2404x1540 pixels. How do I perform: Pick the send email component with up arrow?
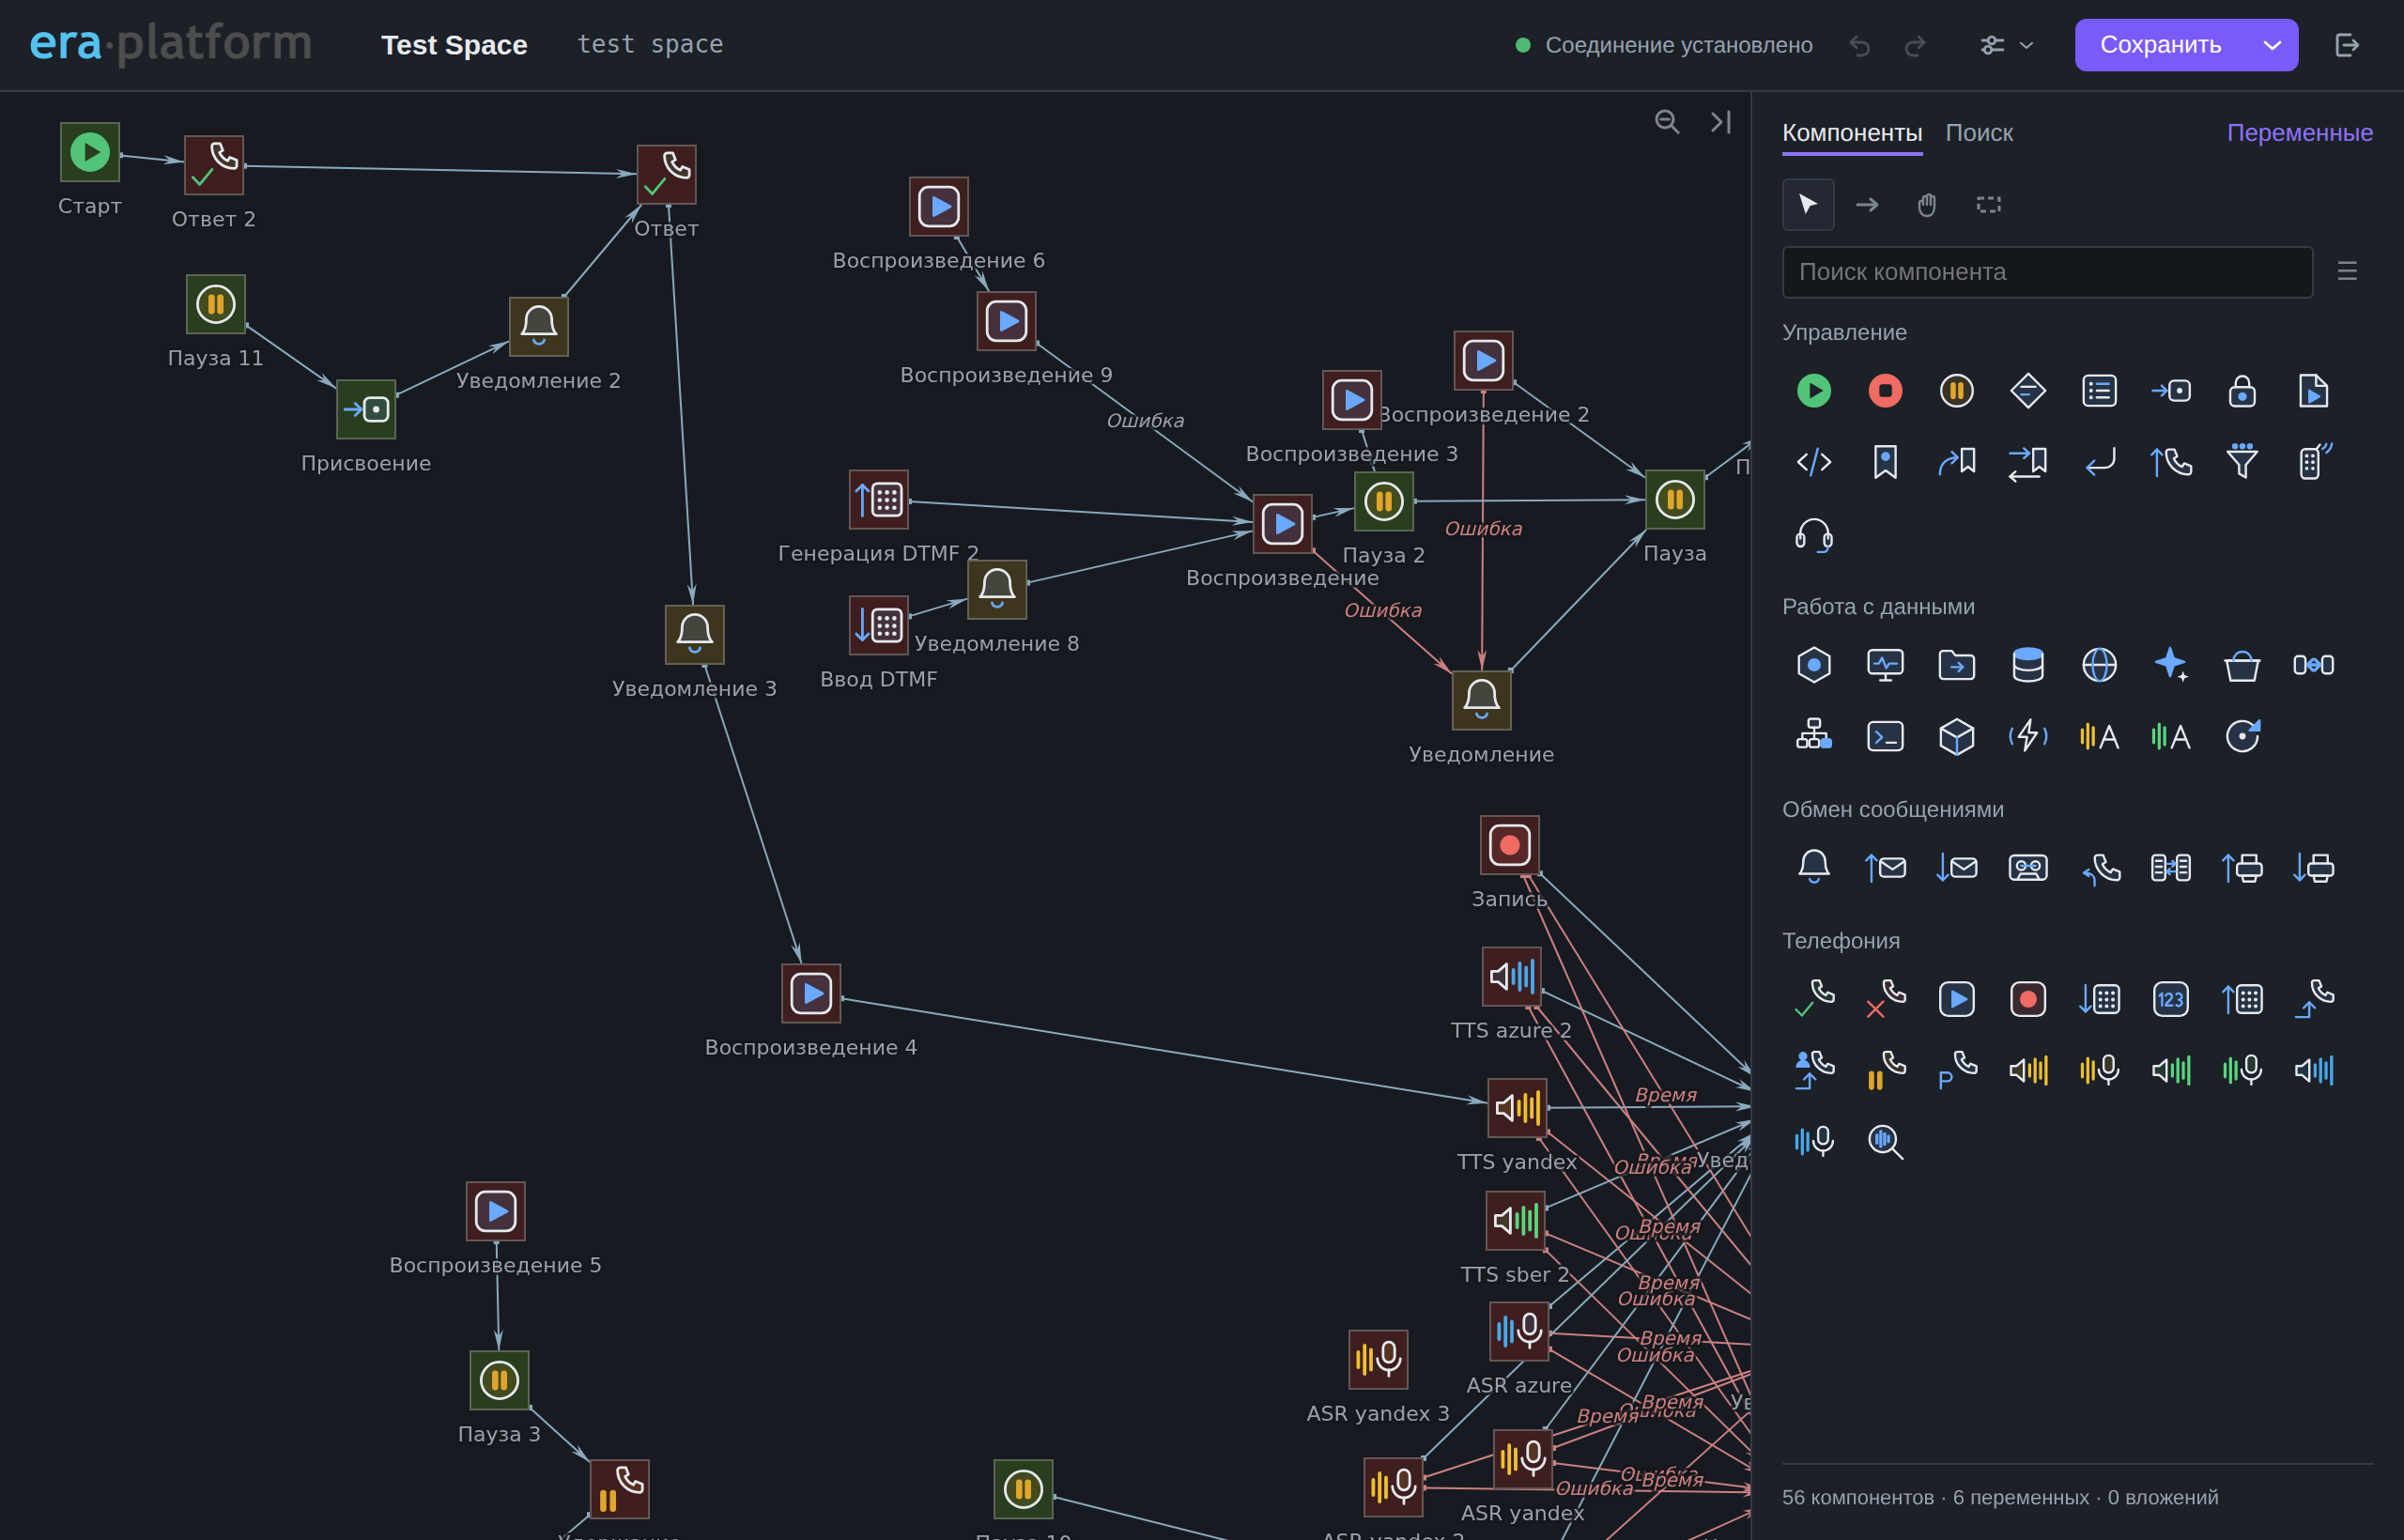(1885, 867)
